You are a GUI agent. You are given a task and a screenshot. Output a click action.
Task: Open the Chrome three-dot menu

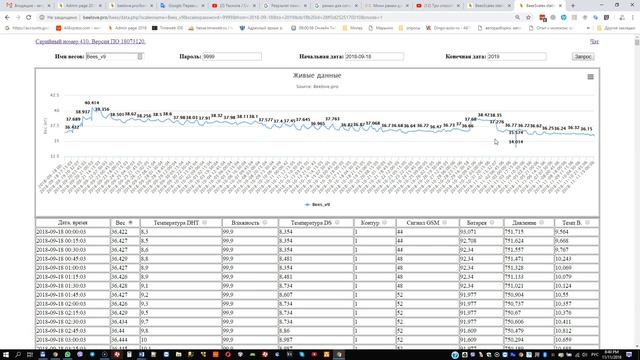[633, 18]
